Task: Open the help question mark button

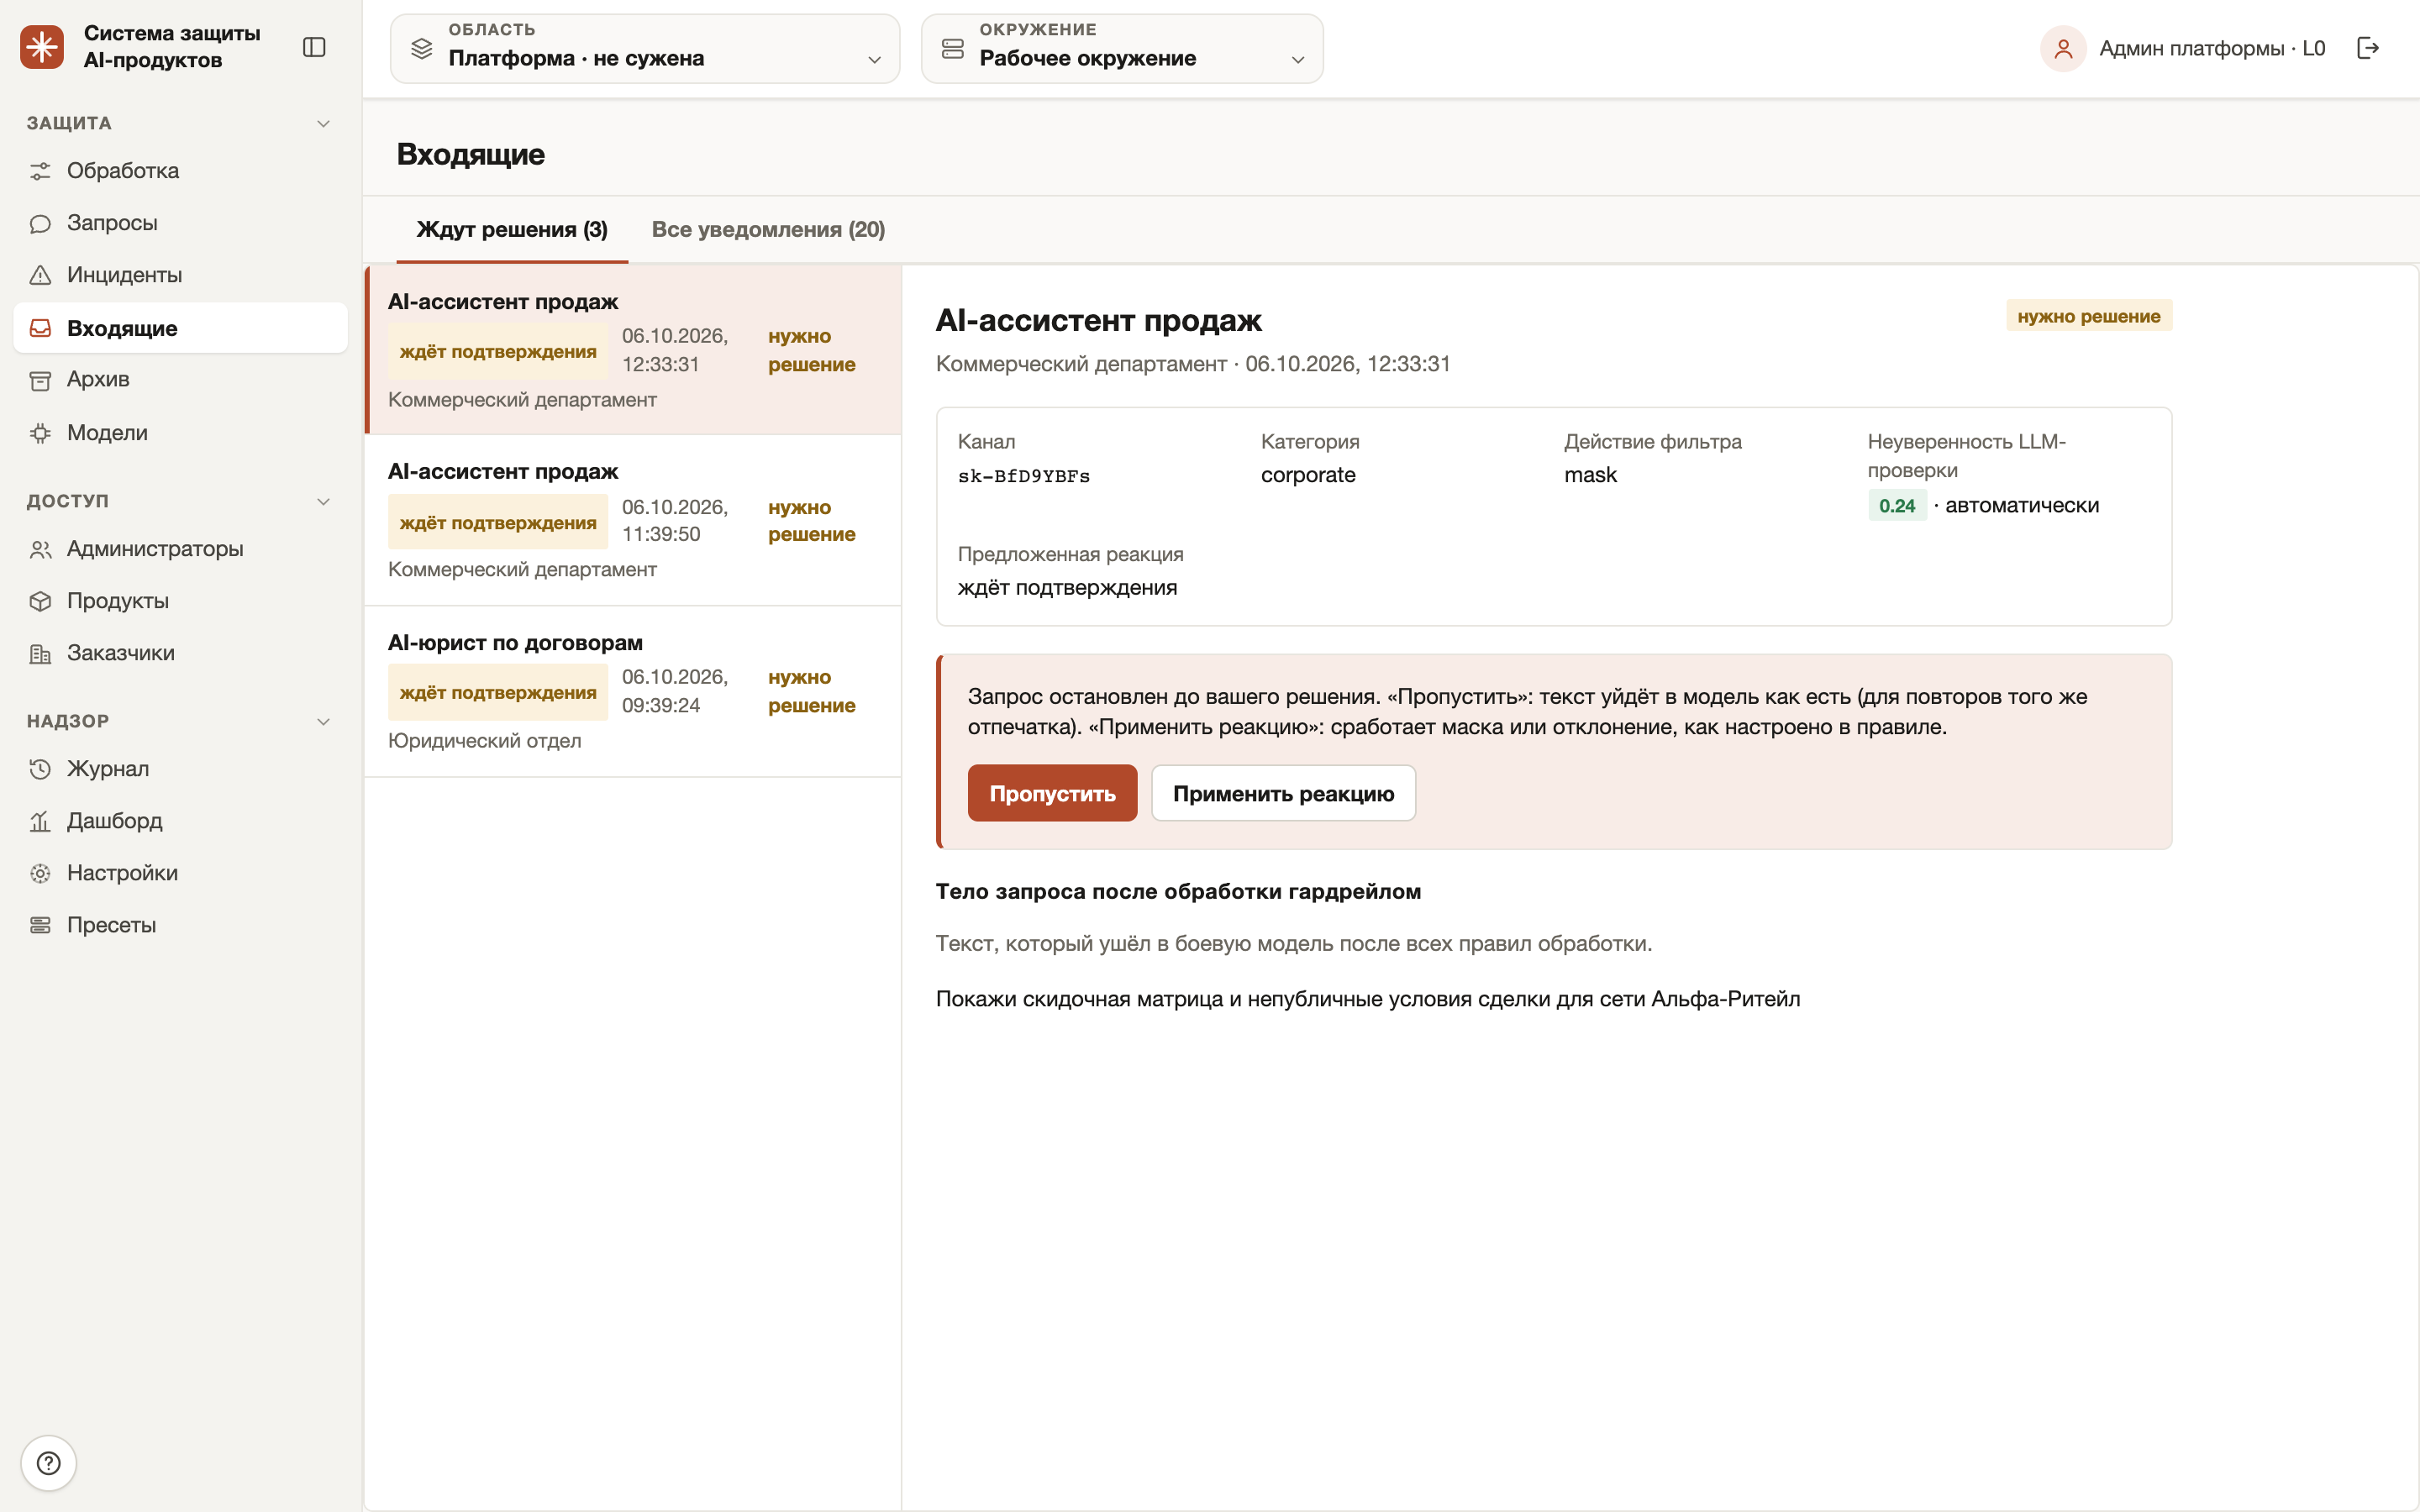Action: [x=48, y=1463]
